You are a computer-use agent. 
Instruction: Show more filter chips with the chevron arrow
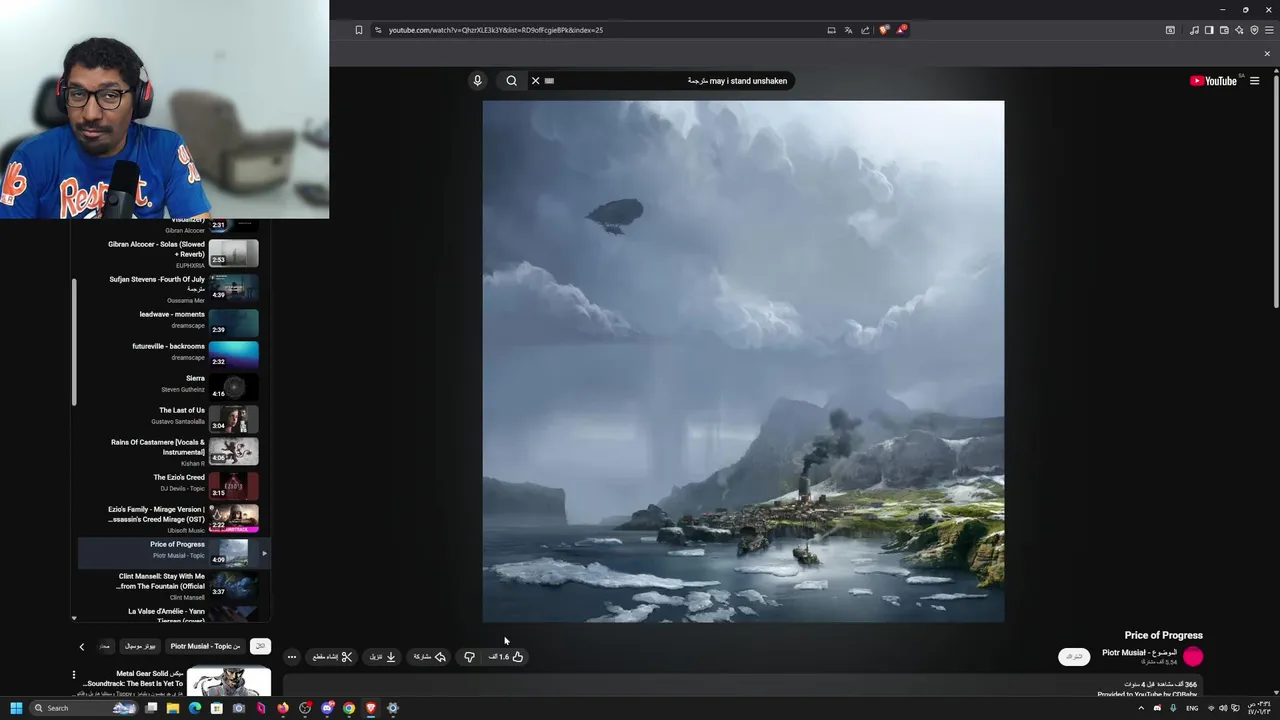[x=82, y=647]
